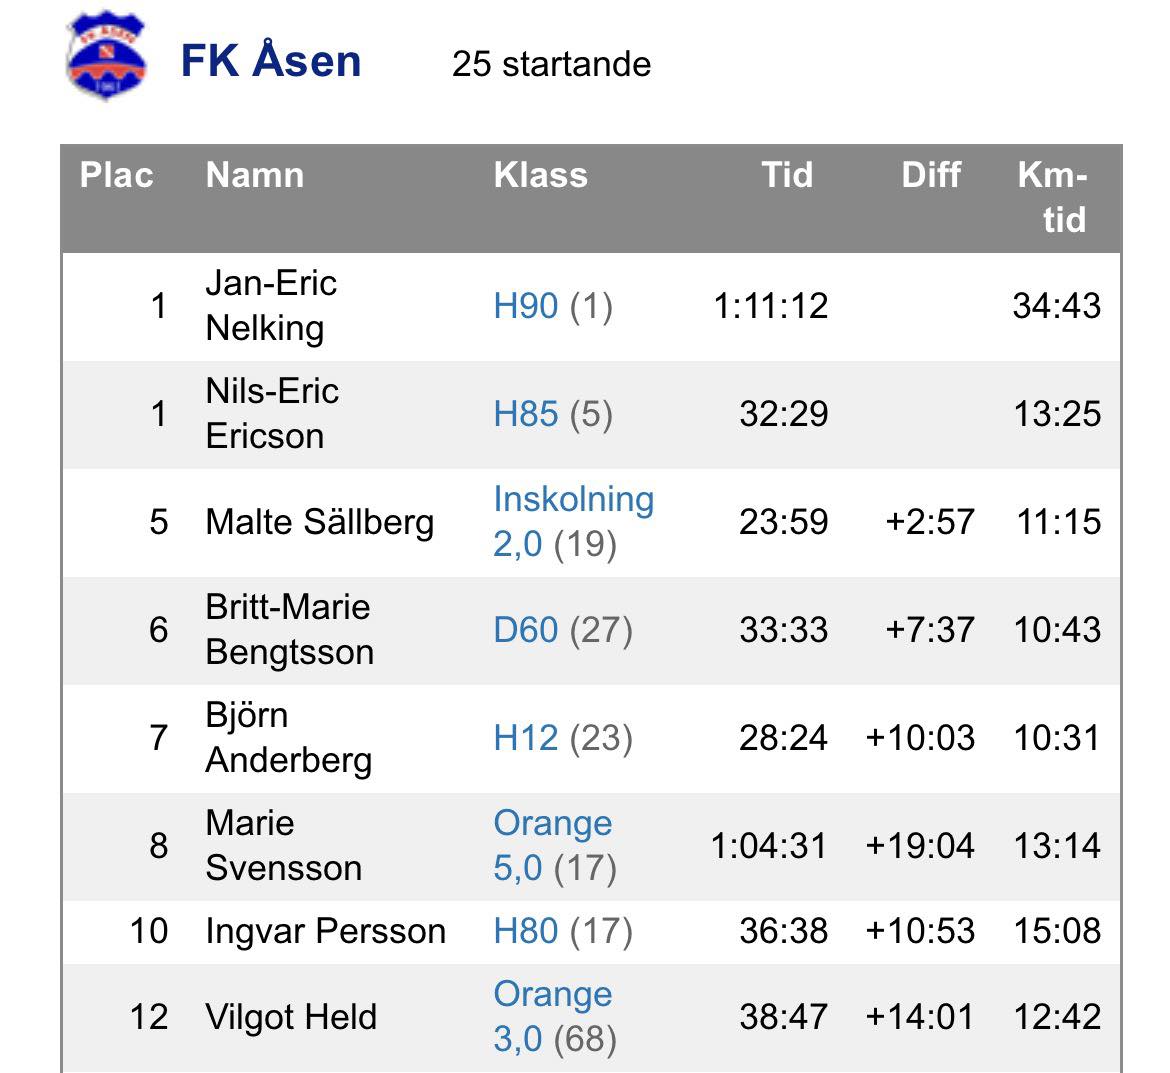1170x1073 pixels.
Task: Open the H80 class link
Action: click(525, 931)
